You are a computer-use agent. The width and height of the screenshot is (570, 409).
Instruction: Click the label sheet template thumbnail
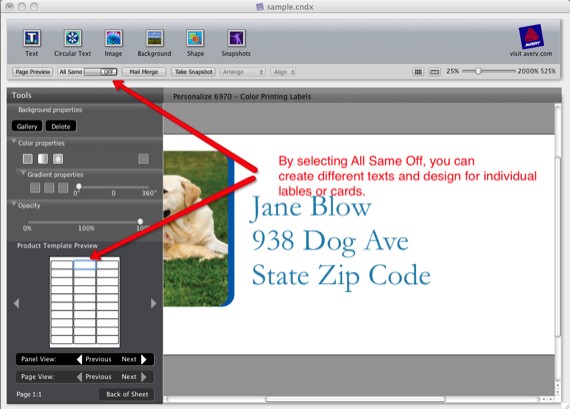click(x=85, y=302)
